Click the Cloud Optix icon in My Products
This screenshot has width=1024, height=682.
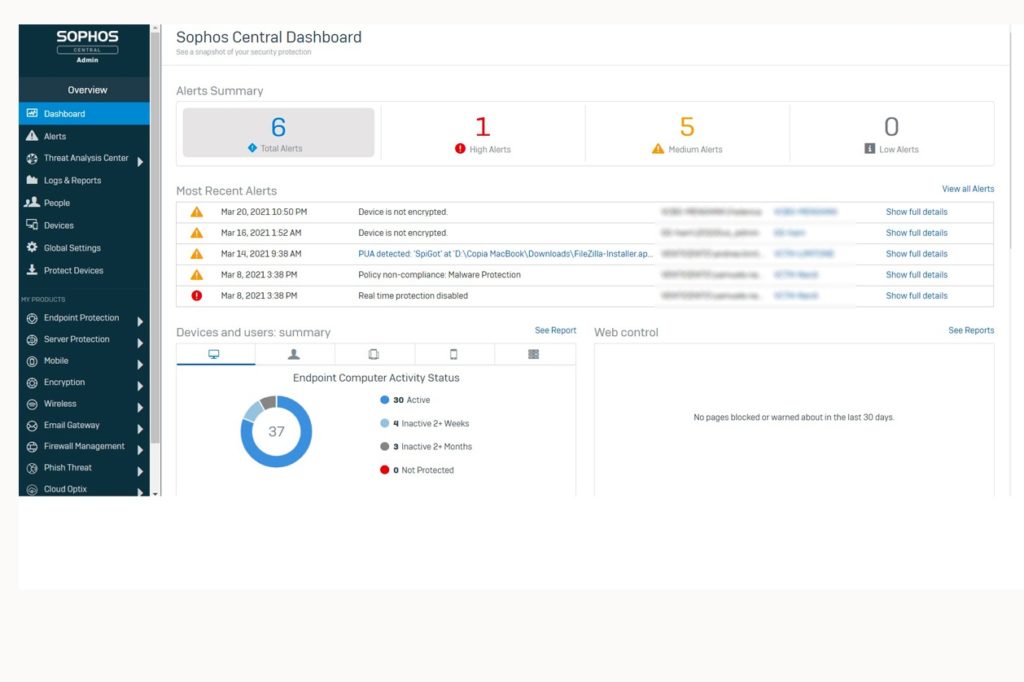[x=32, y=489]
